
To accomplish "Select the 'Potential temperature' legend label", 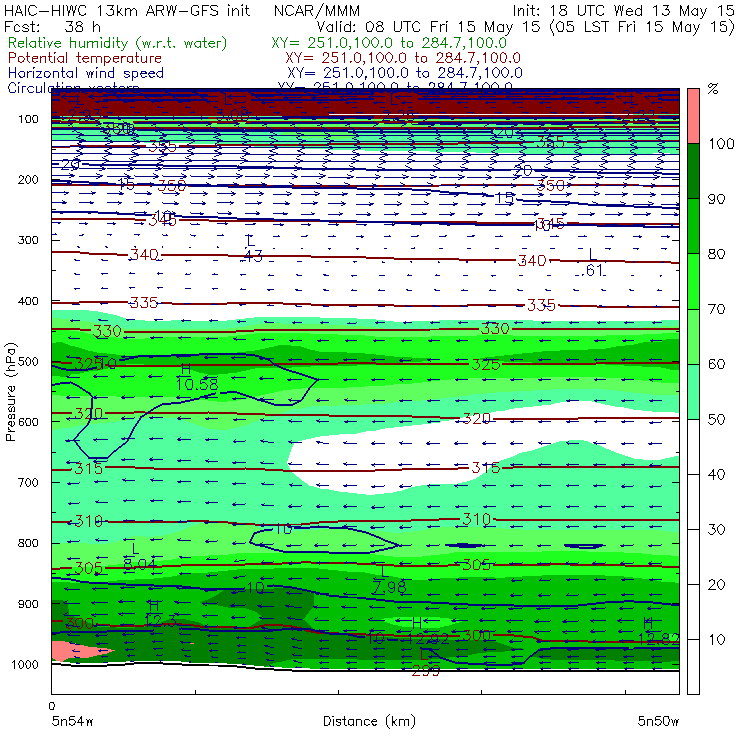I will pos(85,58).
